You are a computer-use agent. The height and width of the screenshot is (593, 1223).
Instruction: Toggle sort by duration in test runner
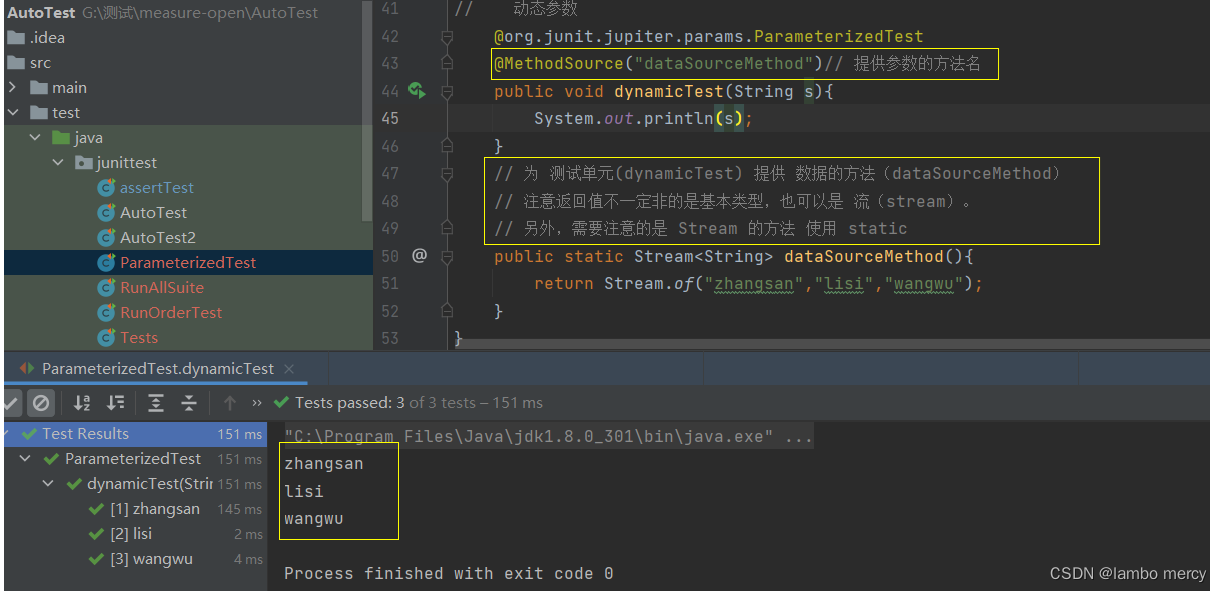116,403
